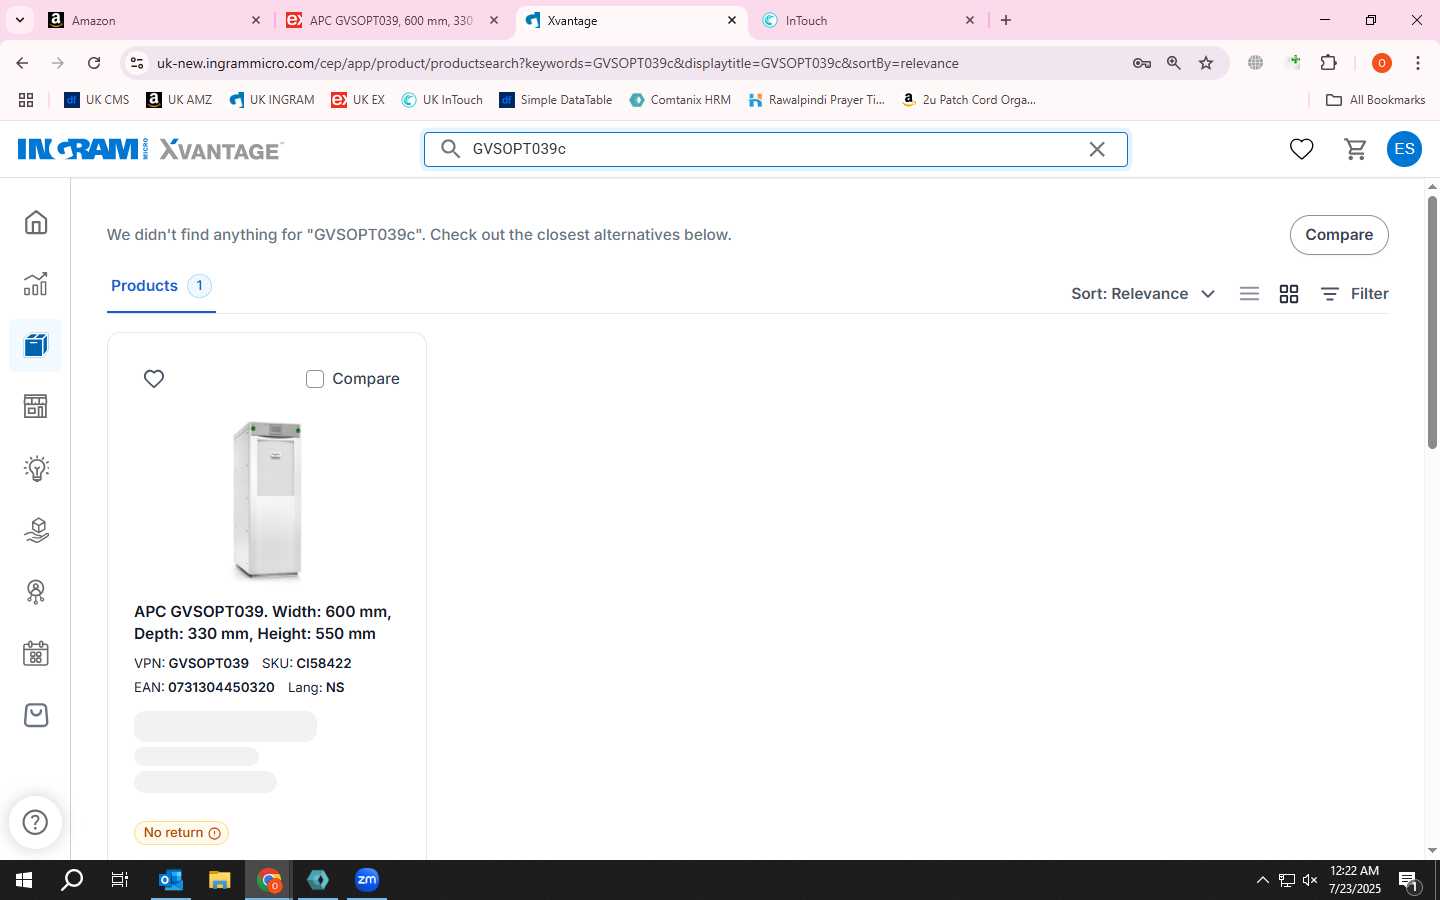Open Windows Start menu

[24, 880]
